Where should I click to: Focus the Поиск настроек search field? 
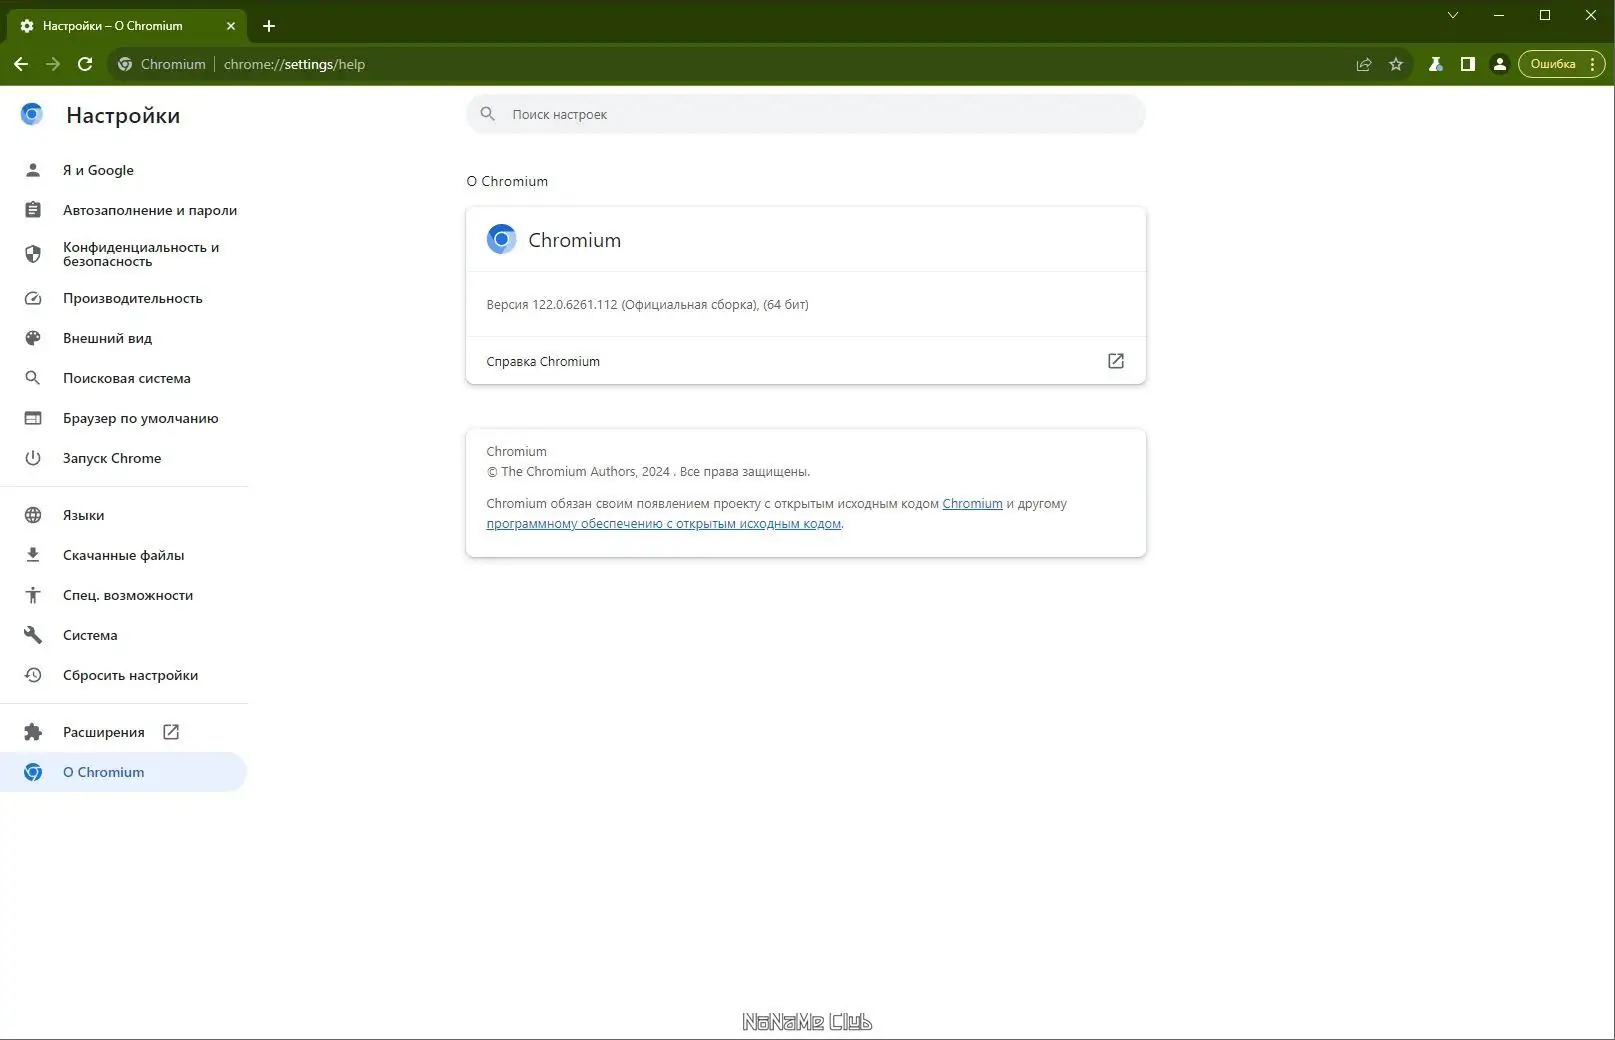pyautogui.click(x=806, y=114)
